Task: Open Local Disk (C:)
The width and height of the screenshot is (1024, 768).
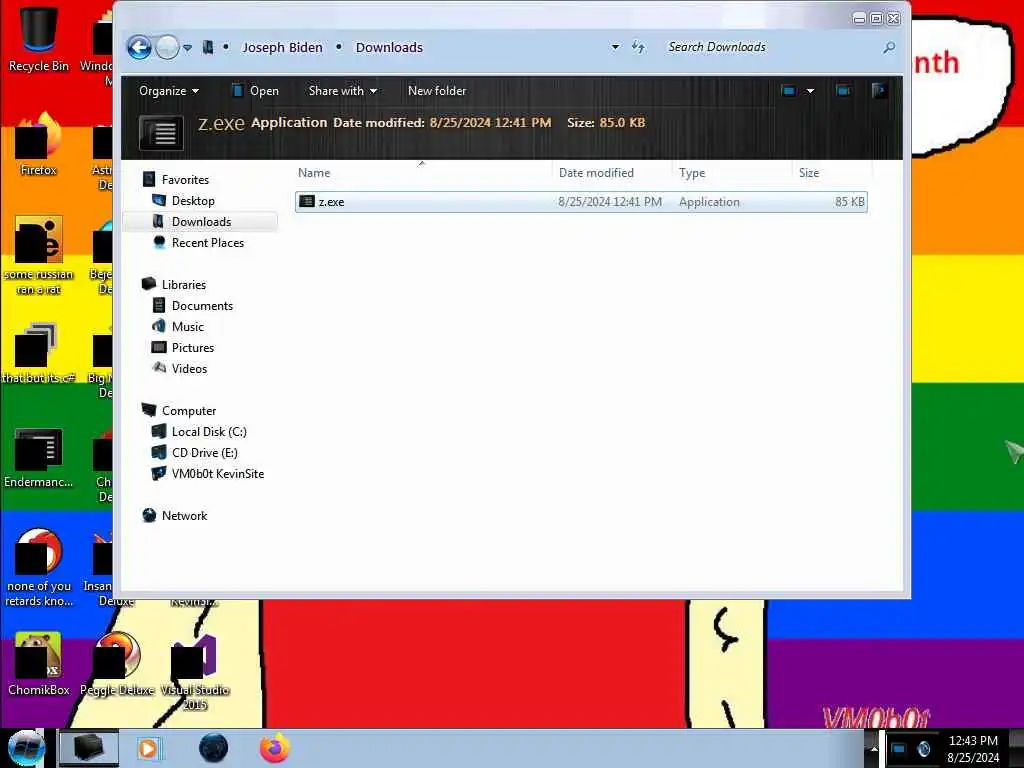Action: click(x=209, y=432)
